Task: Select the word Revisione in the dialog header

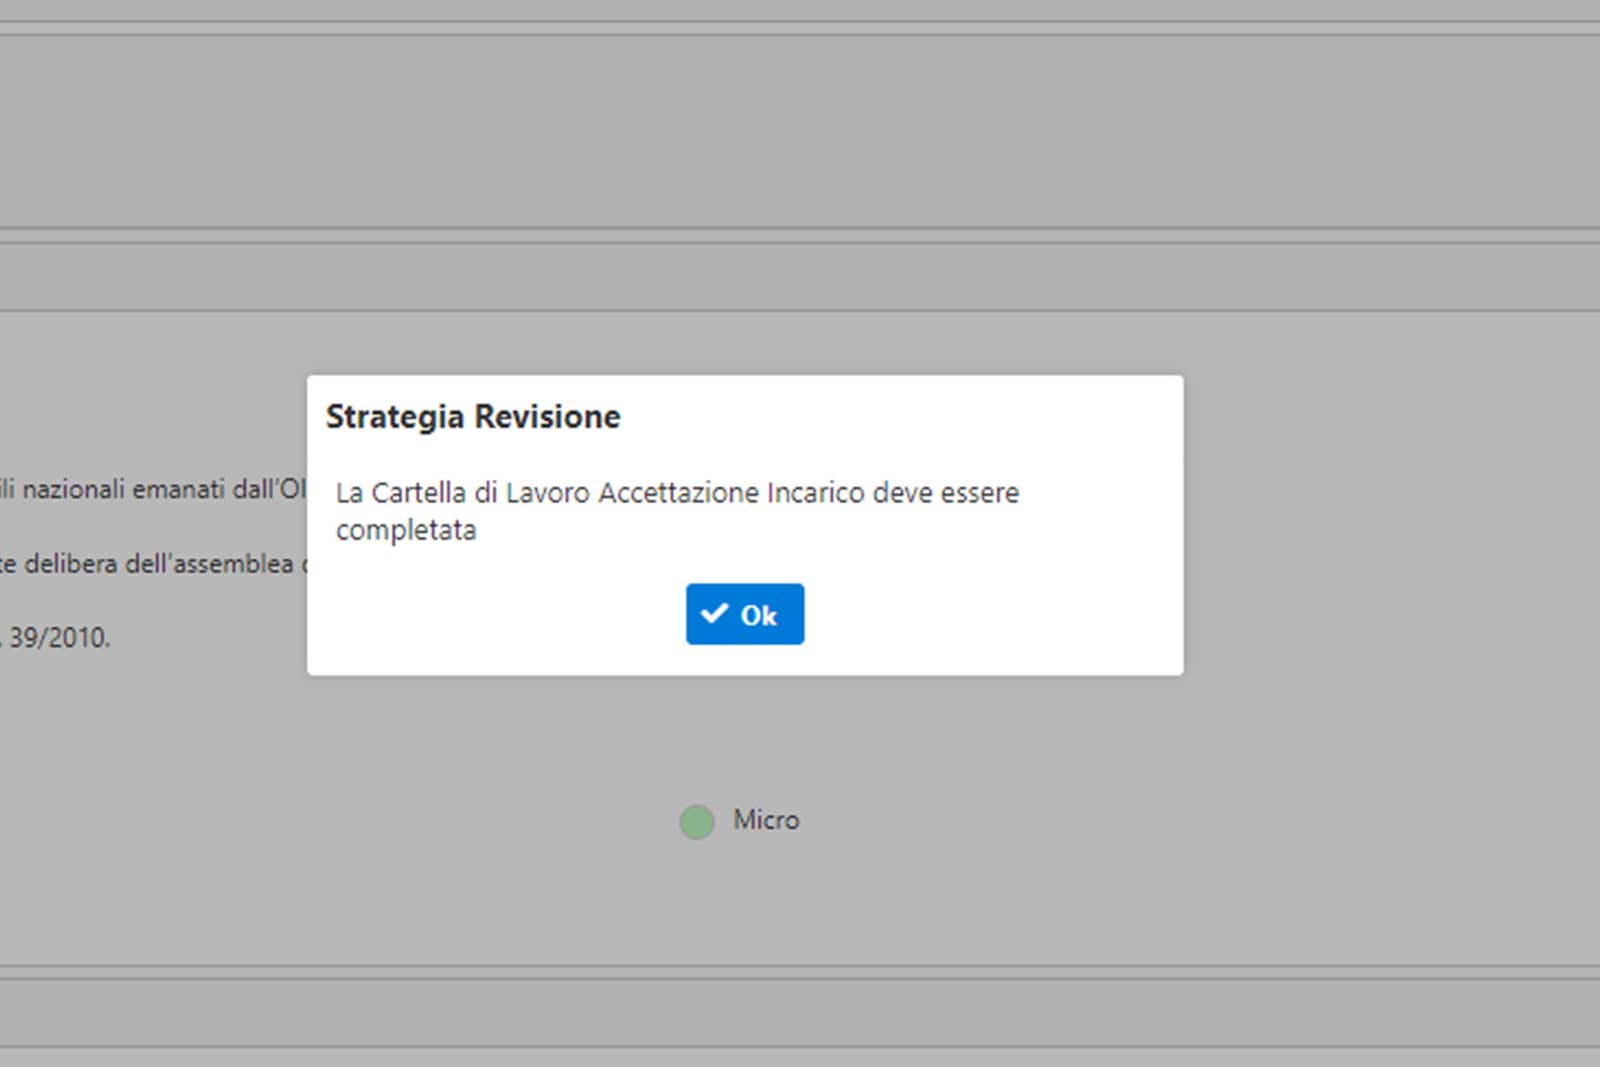Action: coord(547,417)
